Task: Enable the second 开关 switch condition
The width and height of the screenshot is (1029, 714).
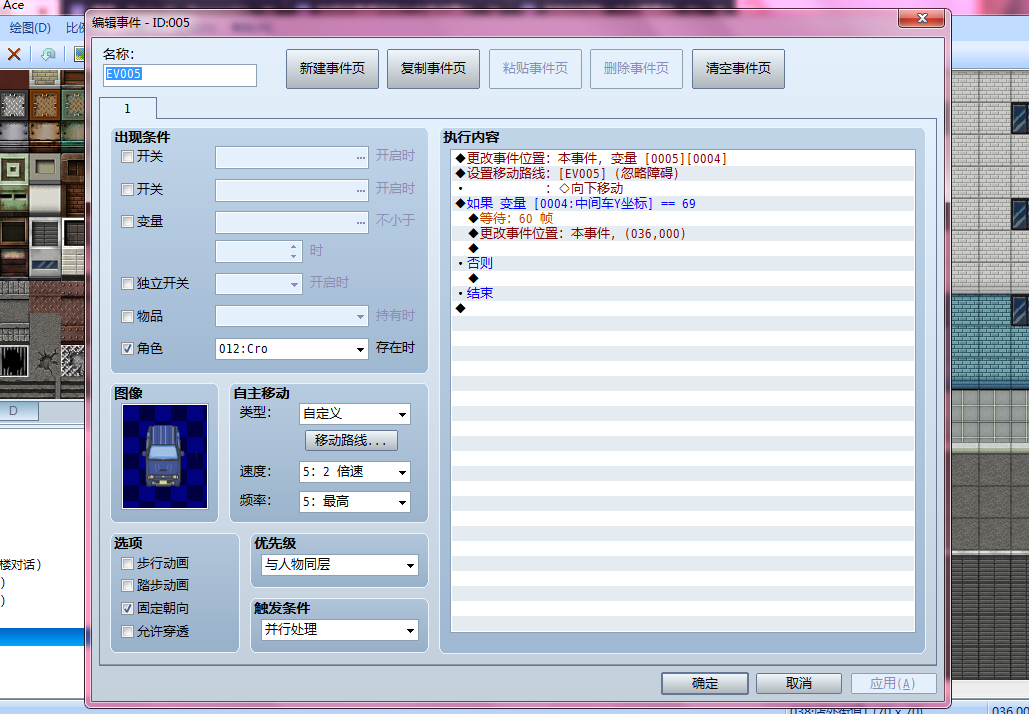Action: click(x=127, y=190)
